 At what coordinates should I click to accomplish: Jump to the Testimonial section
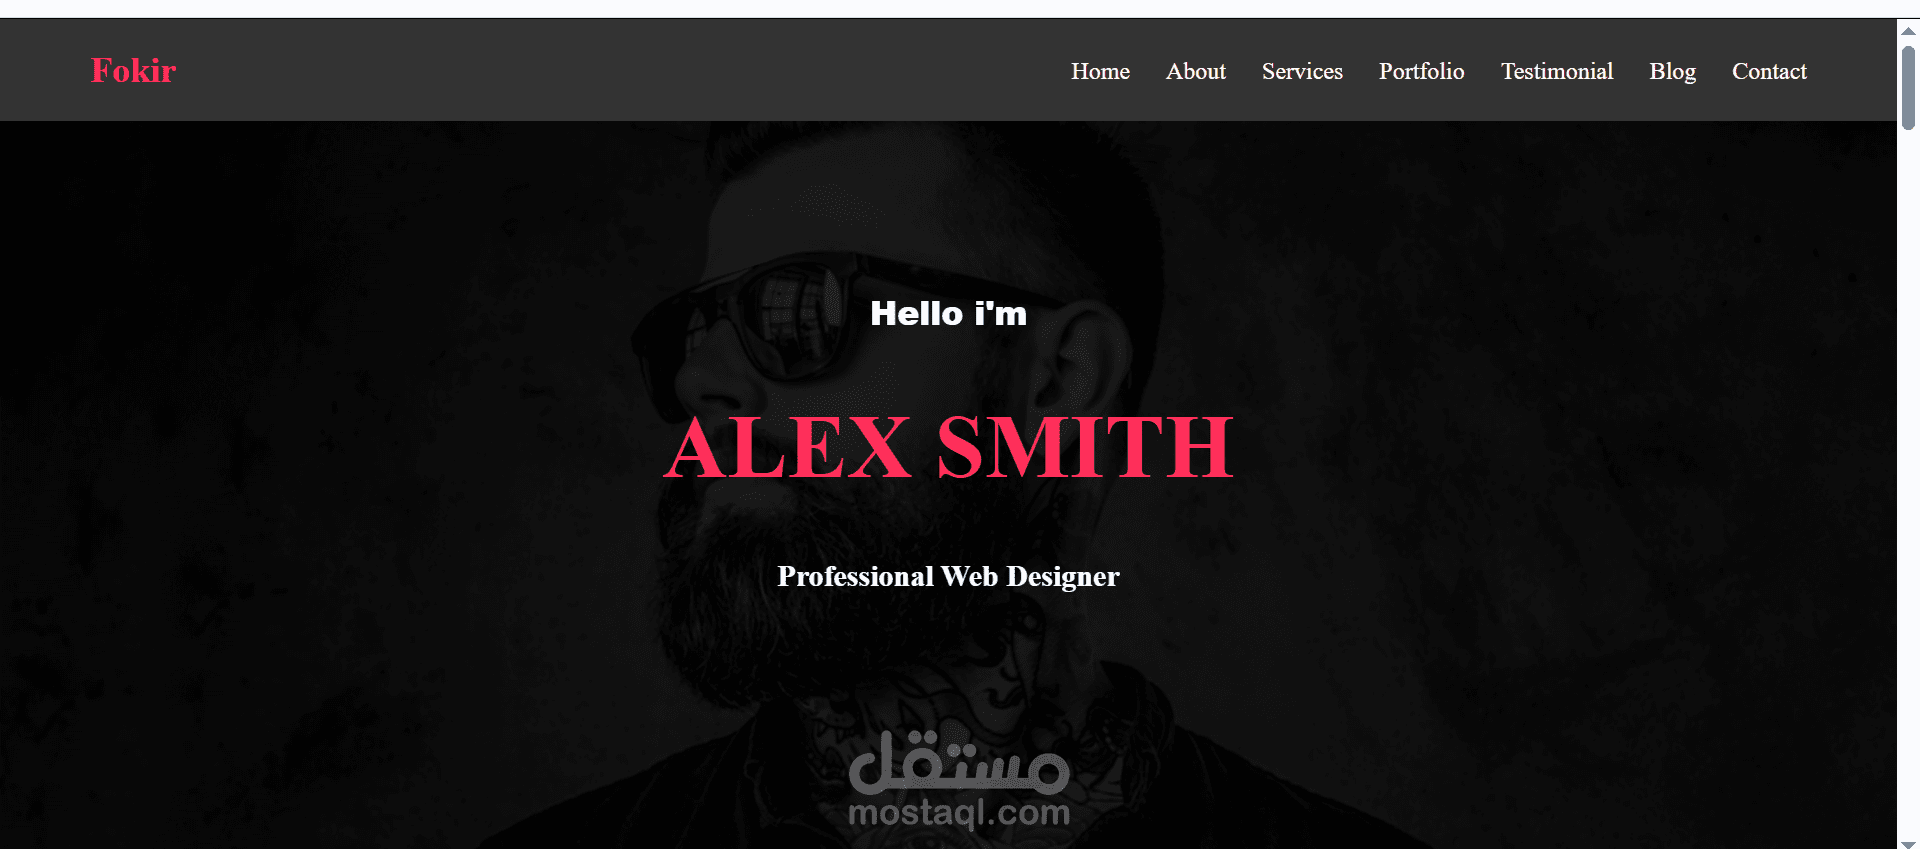coord(1556,71)
